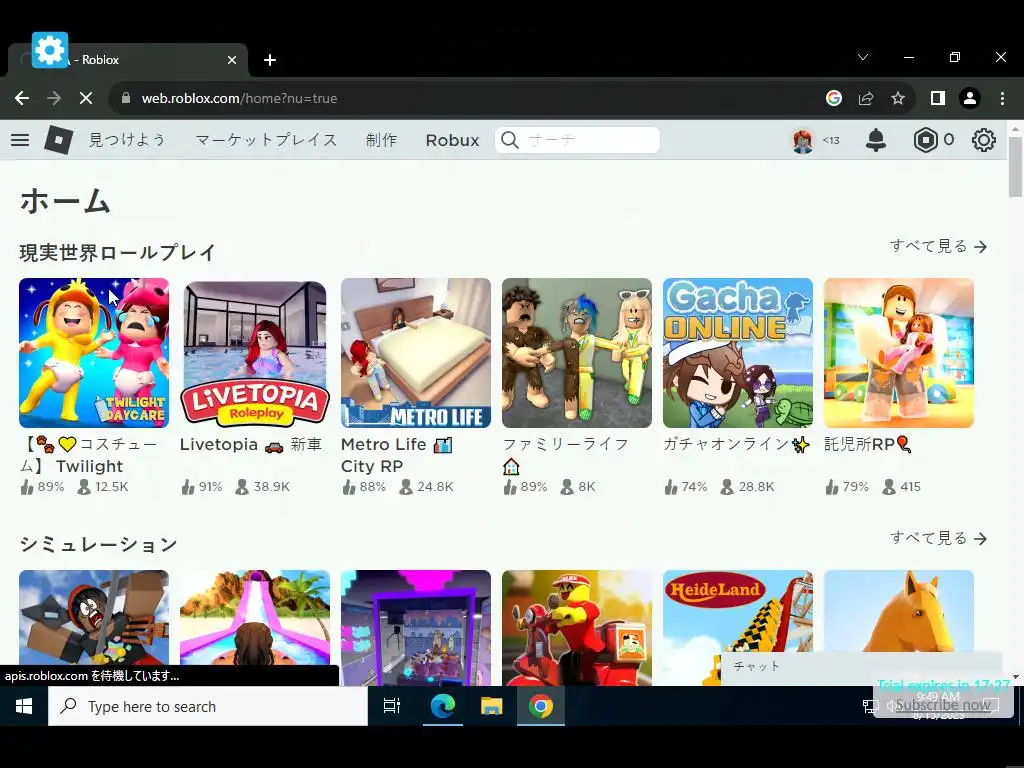This screenshot has height=768, width=1024.
Task: Open the チャット chat panel
Action: click(x=861, y=667)
